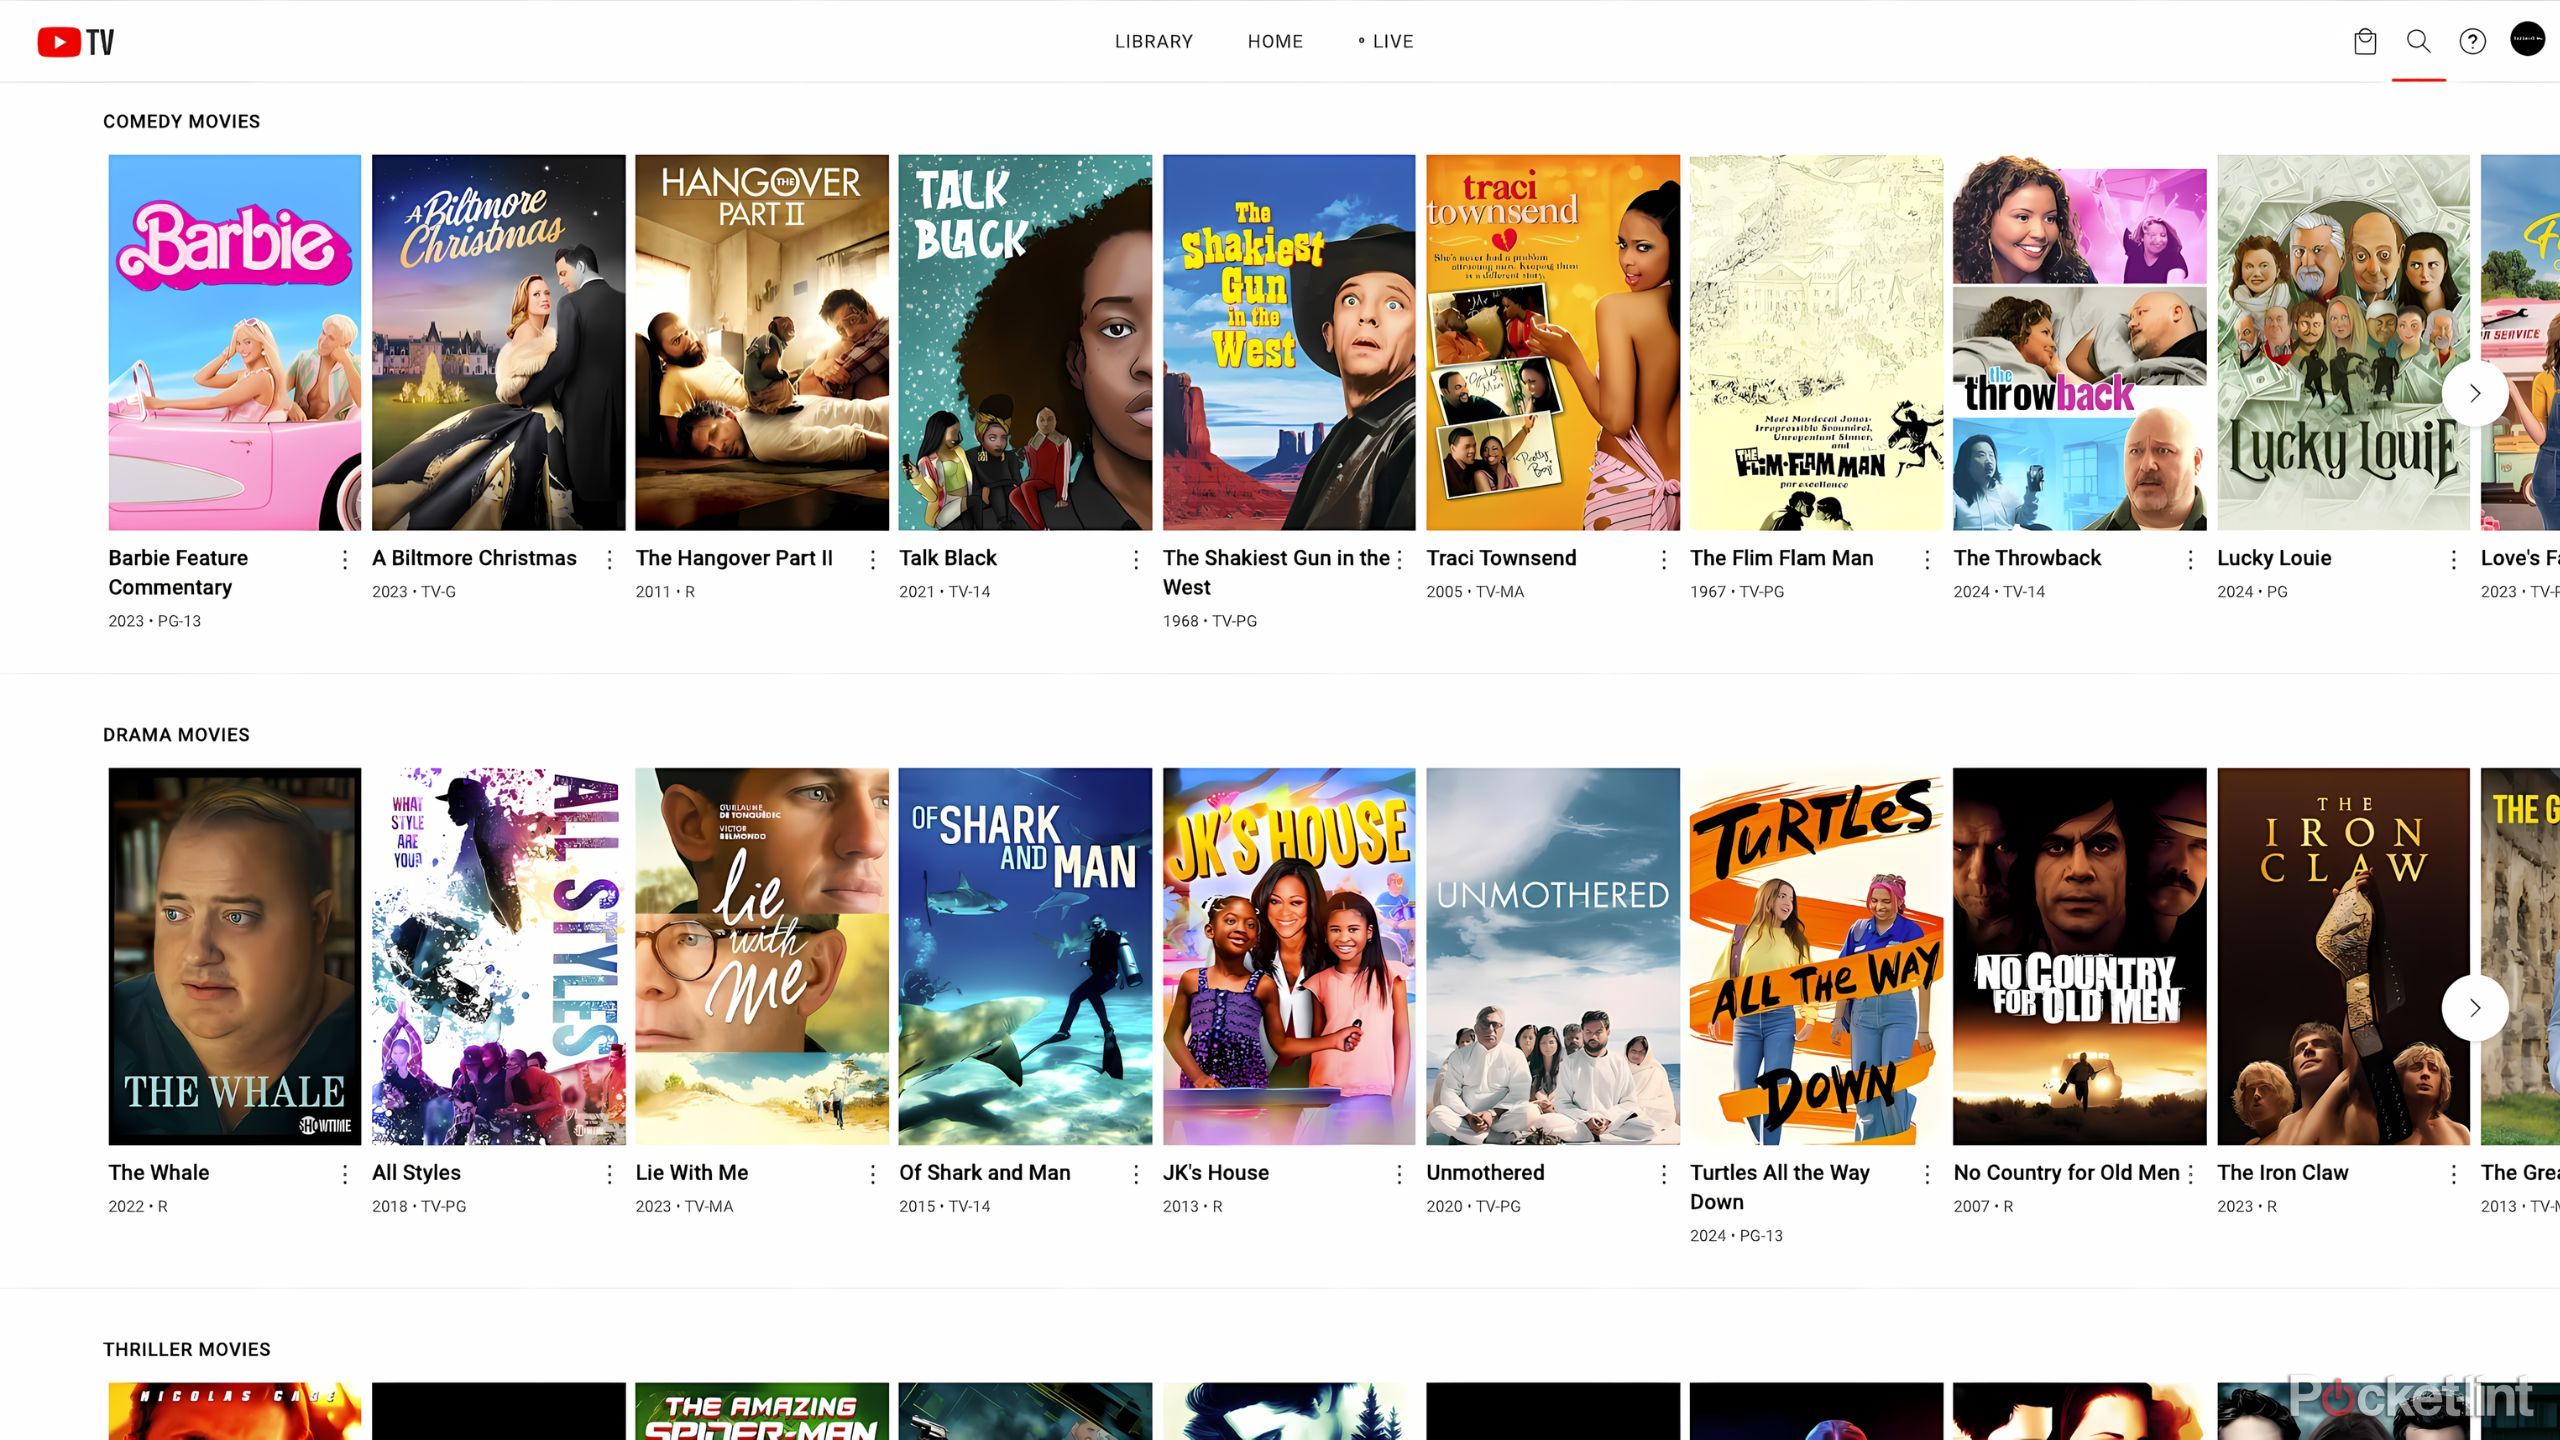Expand the Comedy Movies carousel with right arrow

[x=2473, y=394]
